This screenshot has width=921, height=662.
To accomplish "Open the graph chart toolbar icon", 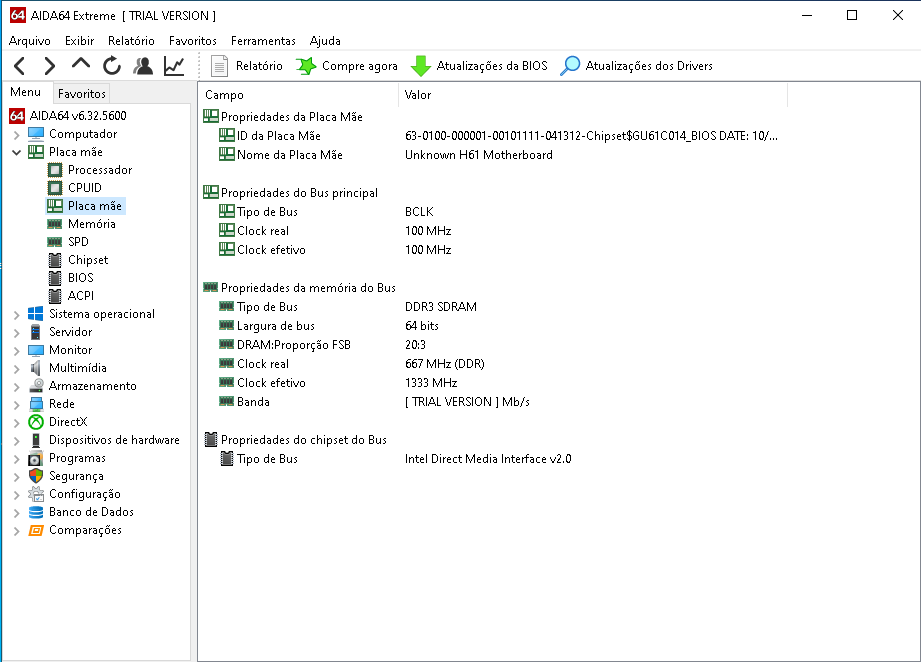I will 174,66.
